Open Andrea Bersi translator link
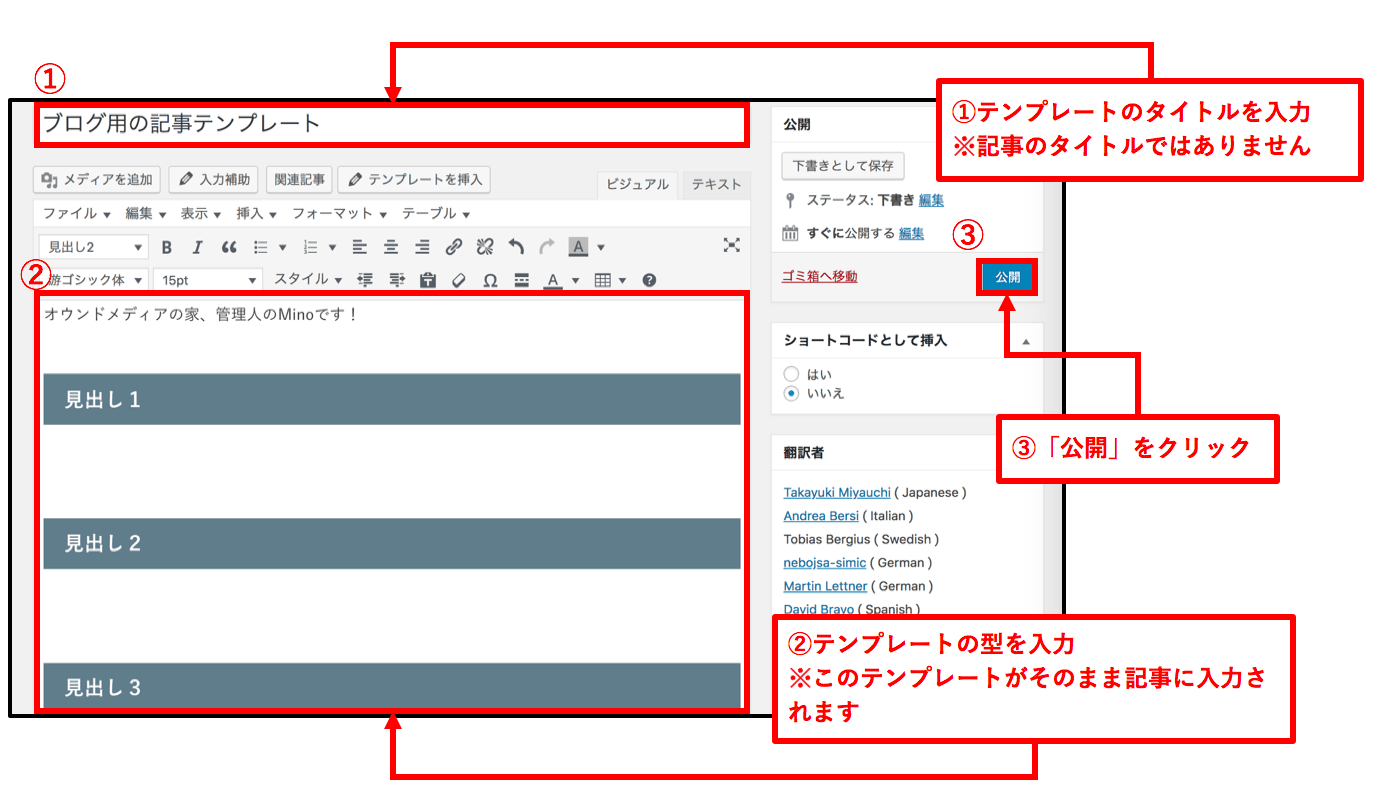The width and height of the screenshot is (1394, 796). click(x=820, y=516)
